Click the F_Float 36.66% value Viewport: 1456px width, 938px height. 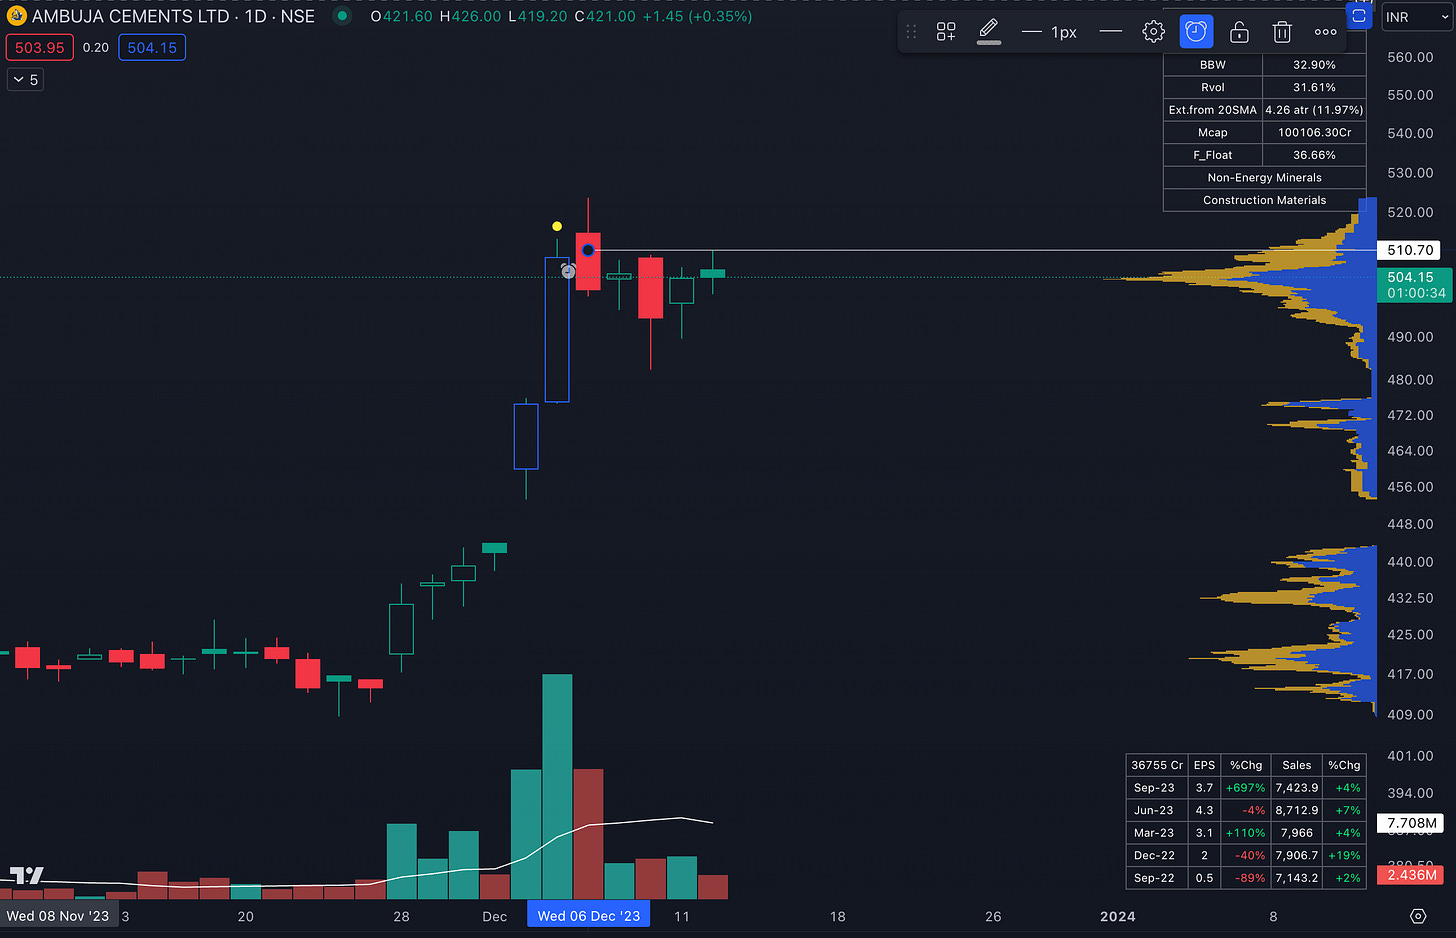click(x=1314, y=155)
